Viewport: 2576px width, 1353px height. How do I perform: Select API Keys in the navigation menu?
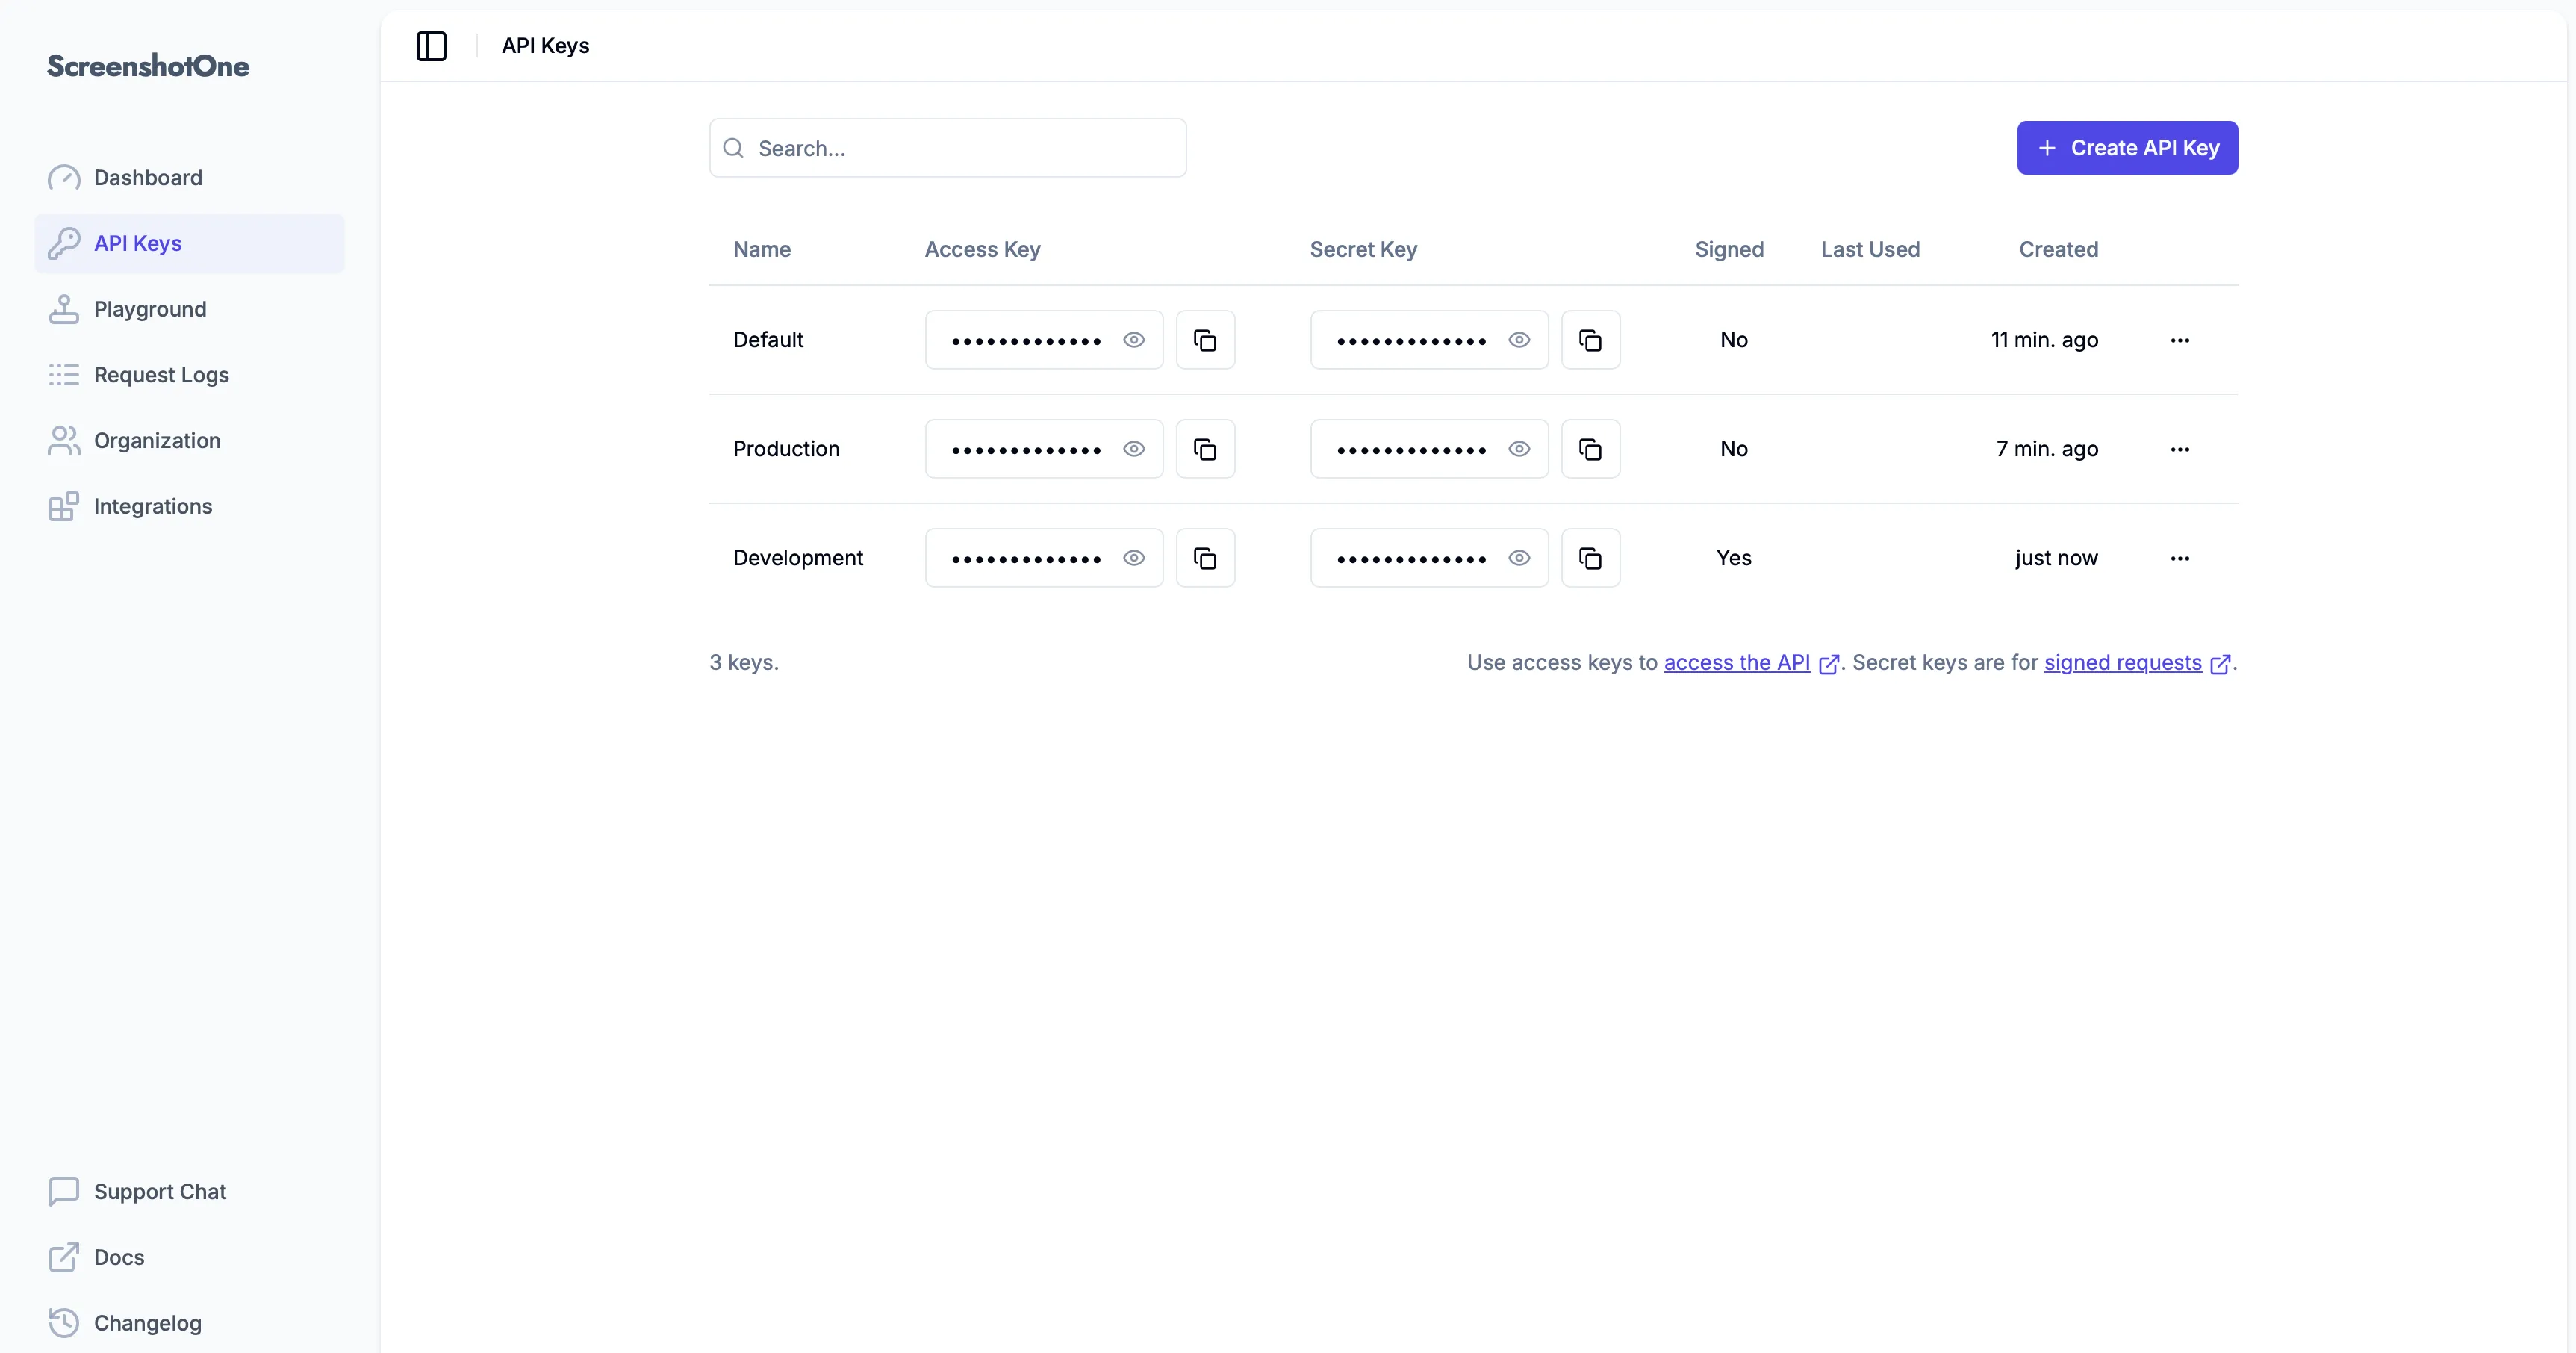137,242
